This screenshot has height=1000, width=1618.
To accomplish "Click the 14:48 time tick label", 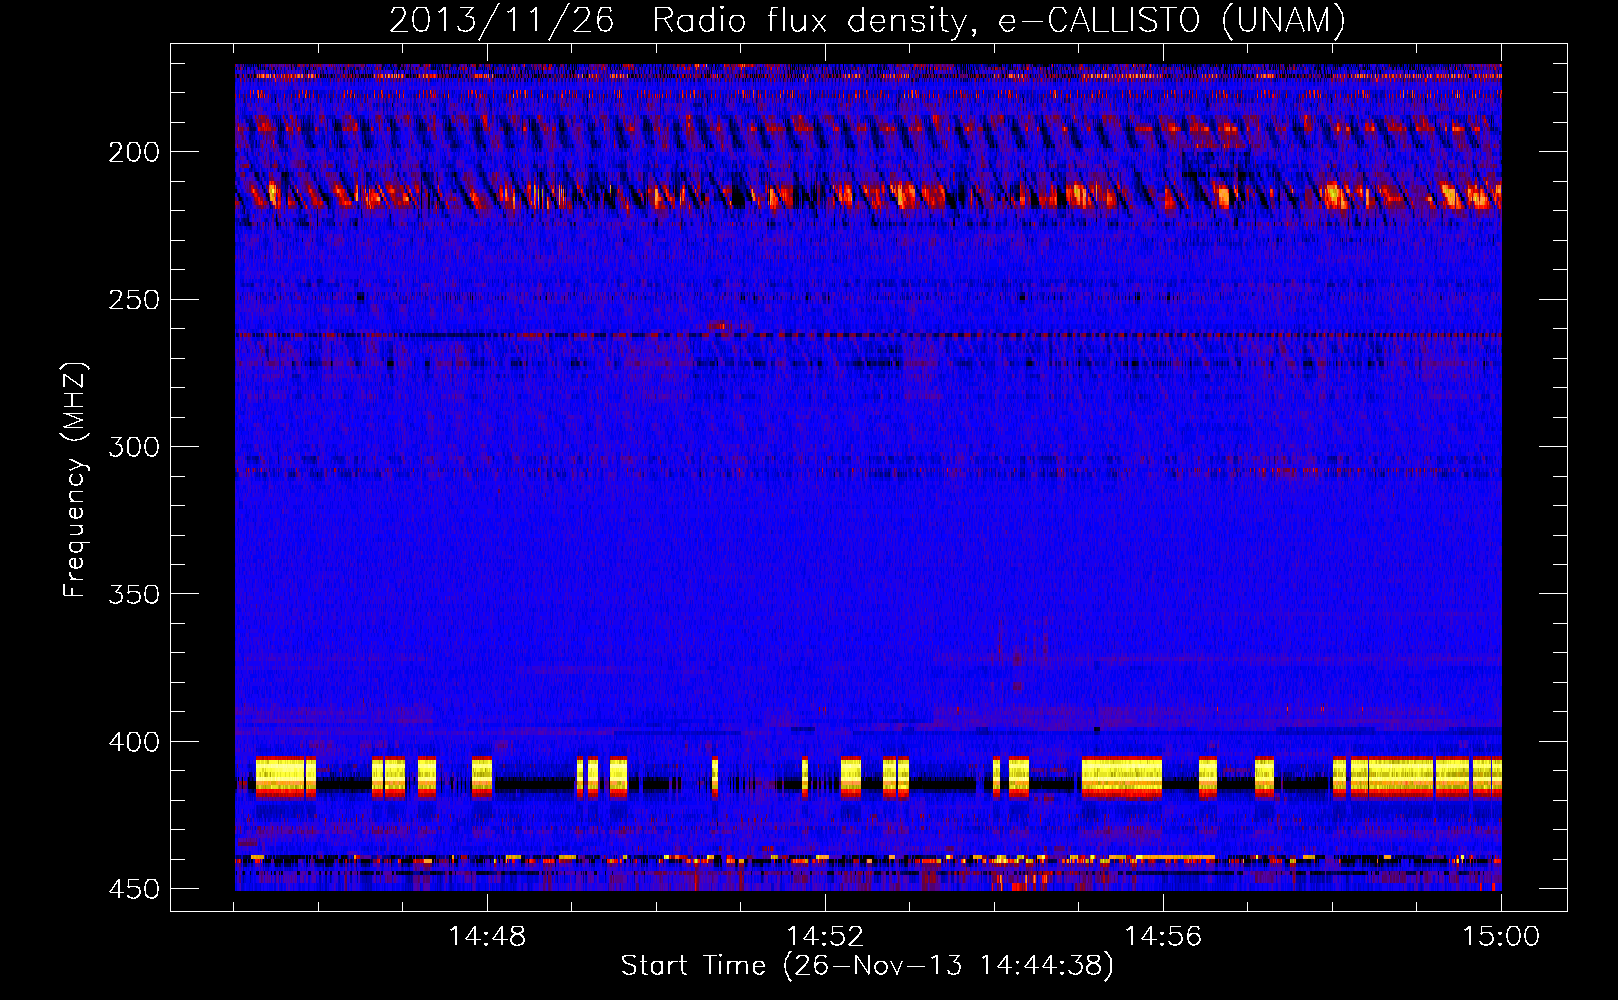I will [x=487, y=937].
